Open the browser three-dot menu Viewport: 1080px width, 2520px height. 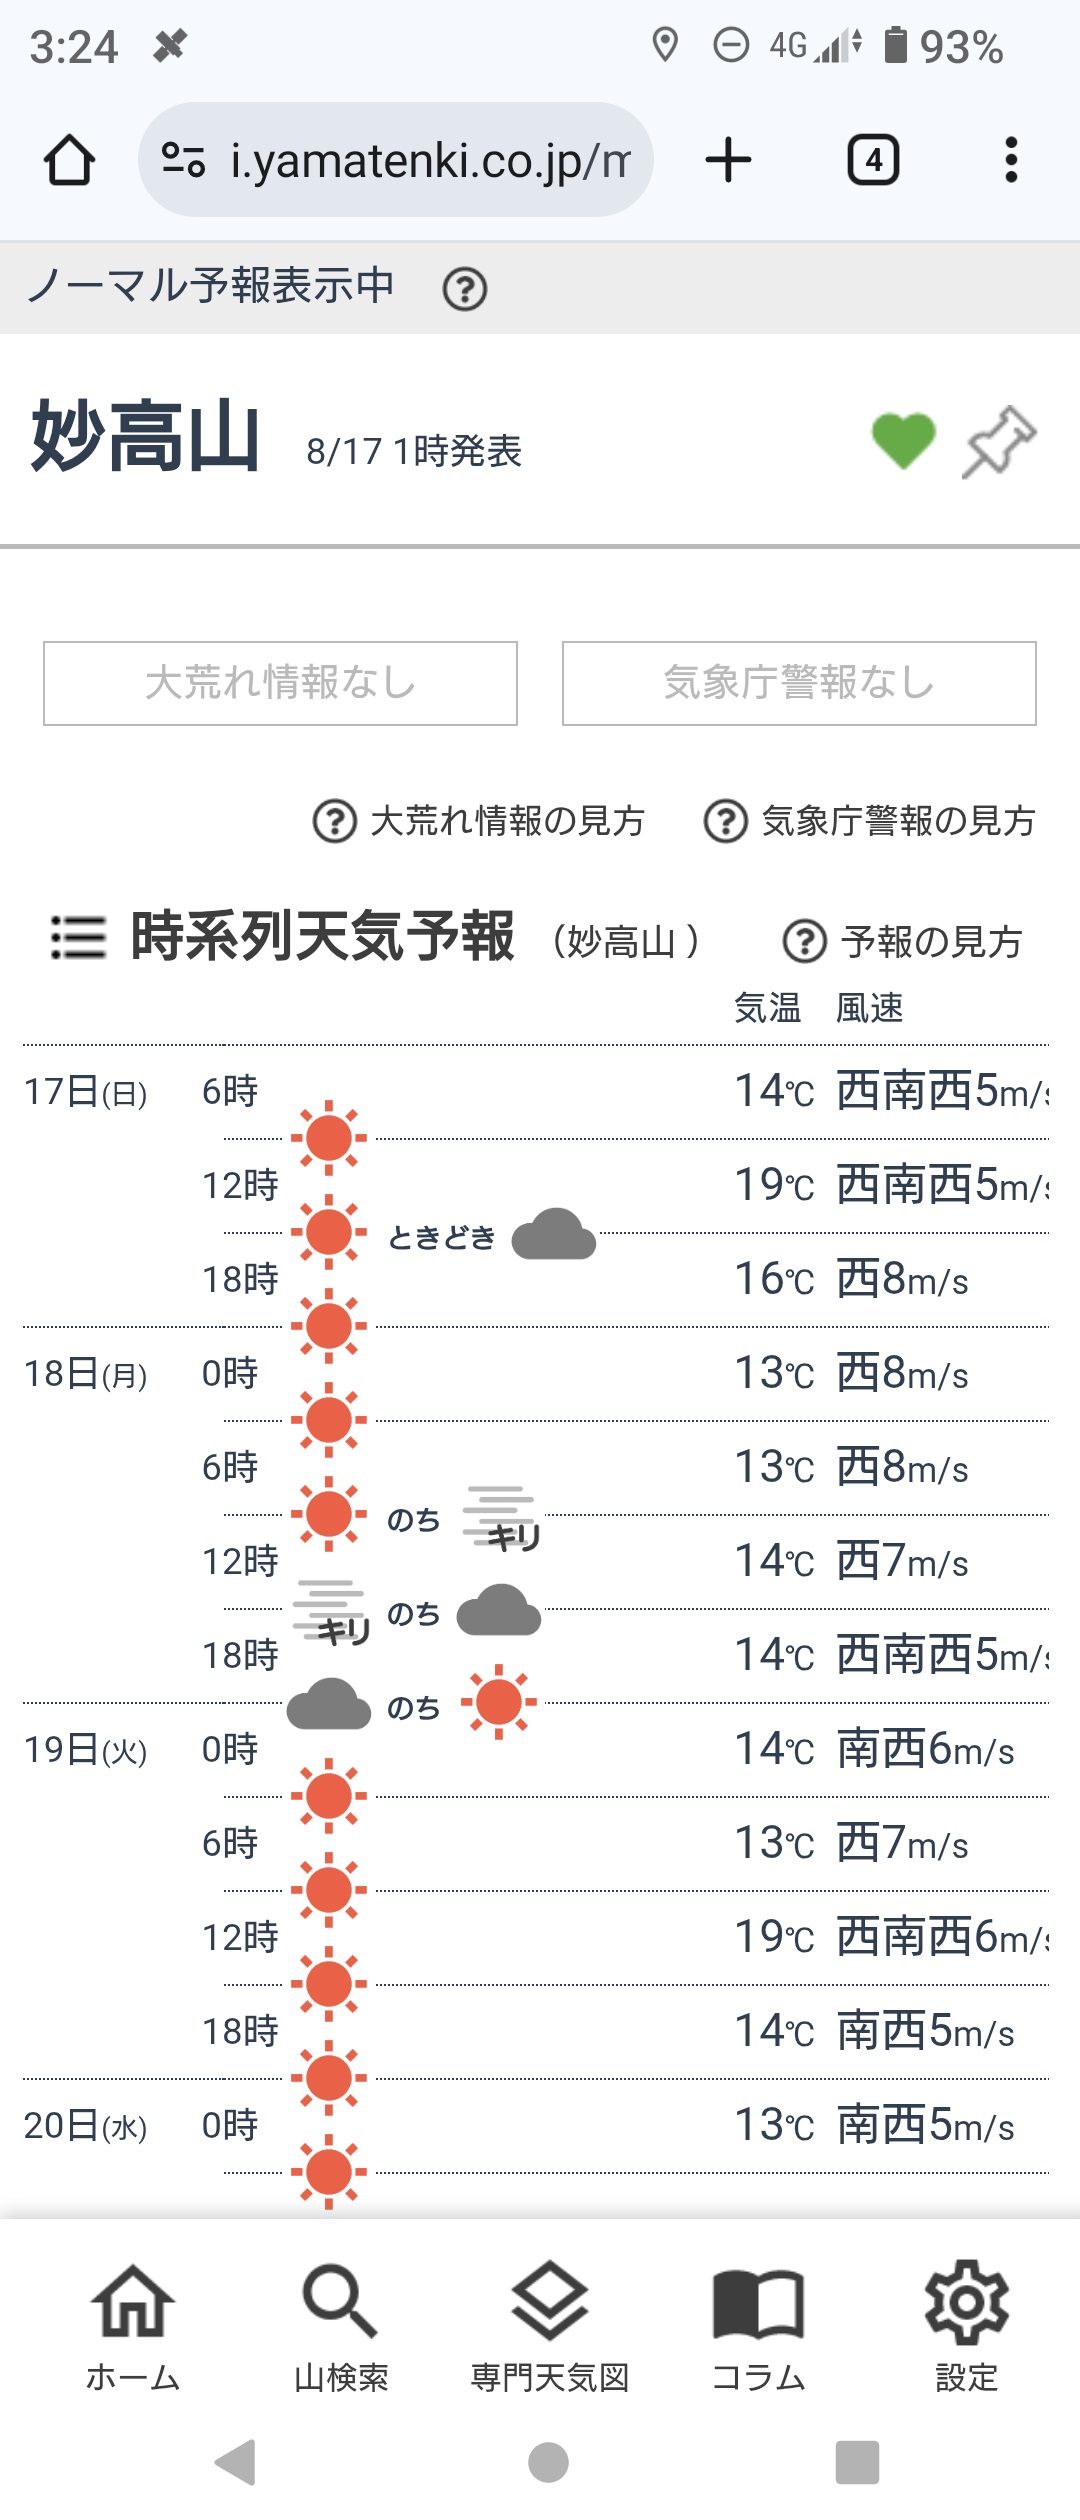click(1011, 160)
